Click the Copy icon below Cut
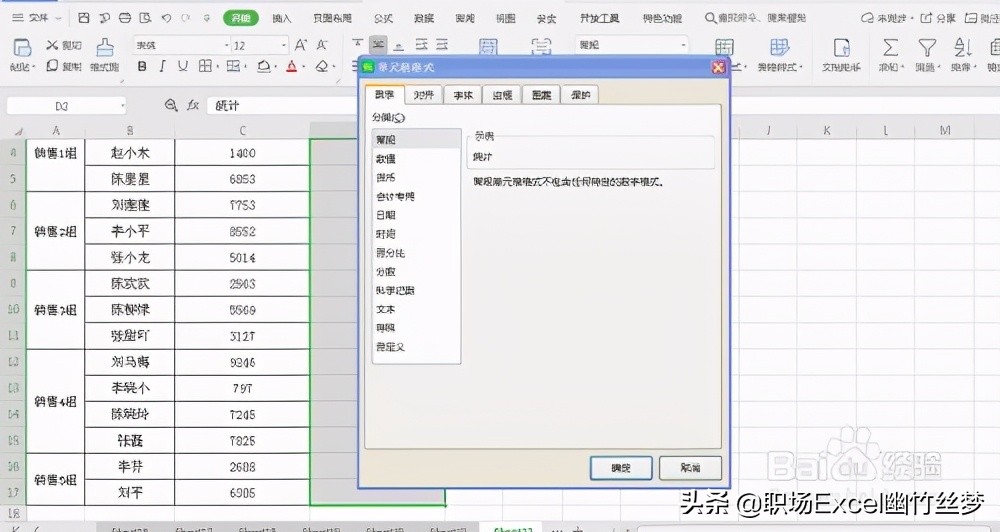 pyautogui.click(x=52, y=65)
